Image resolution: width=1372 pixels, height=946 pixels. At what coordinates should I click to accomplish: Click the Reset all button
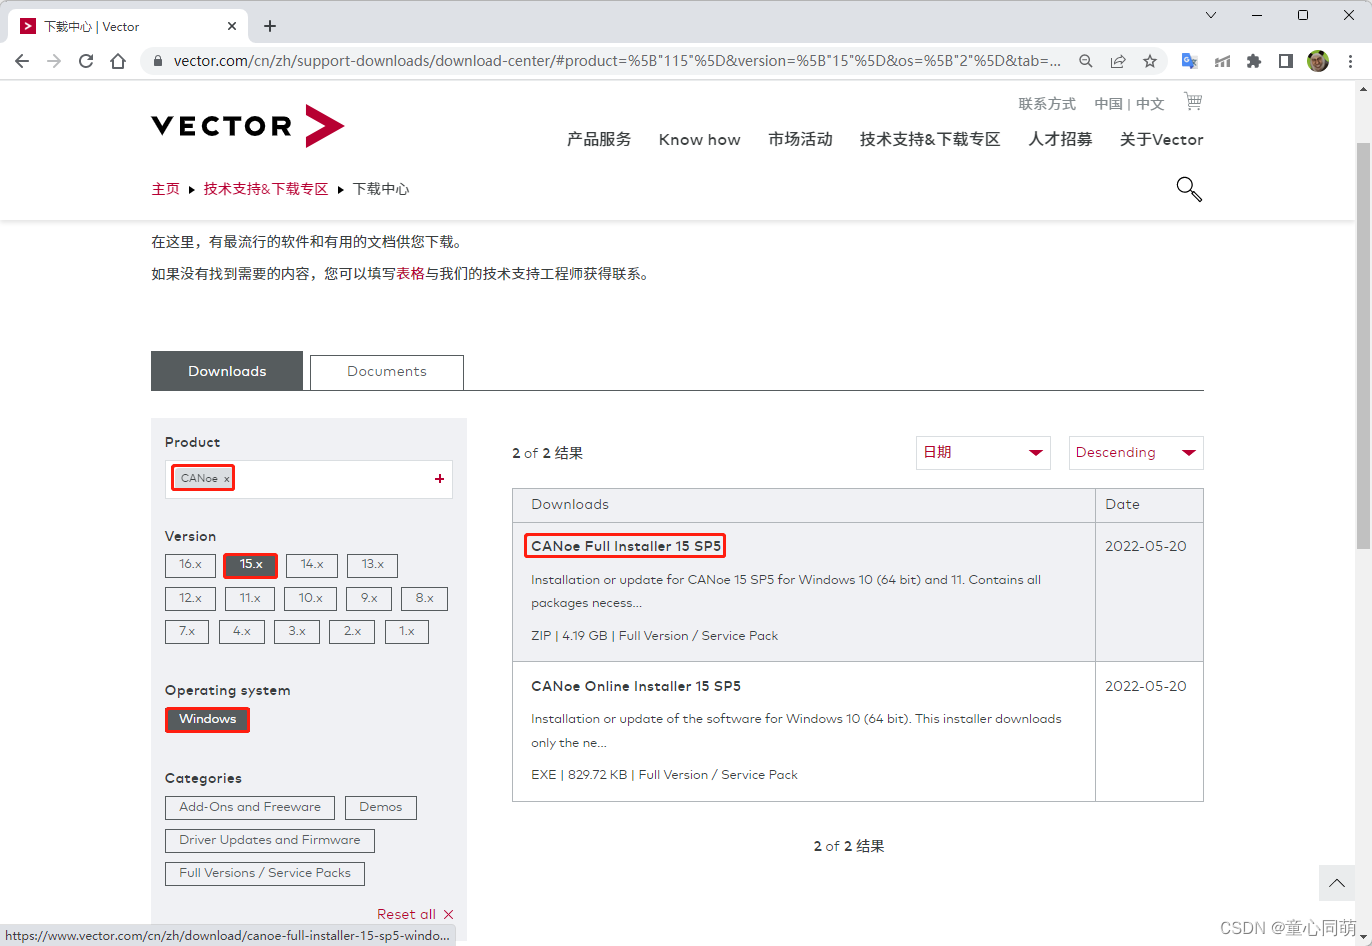(415, 913)
